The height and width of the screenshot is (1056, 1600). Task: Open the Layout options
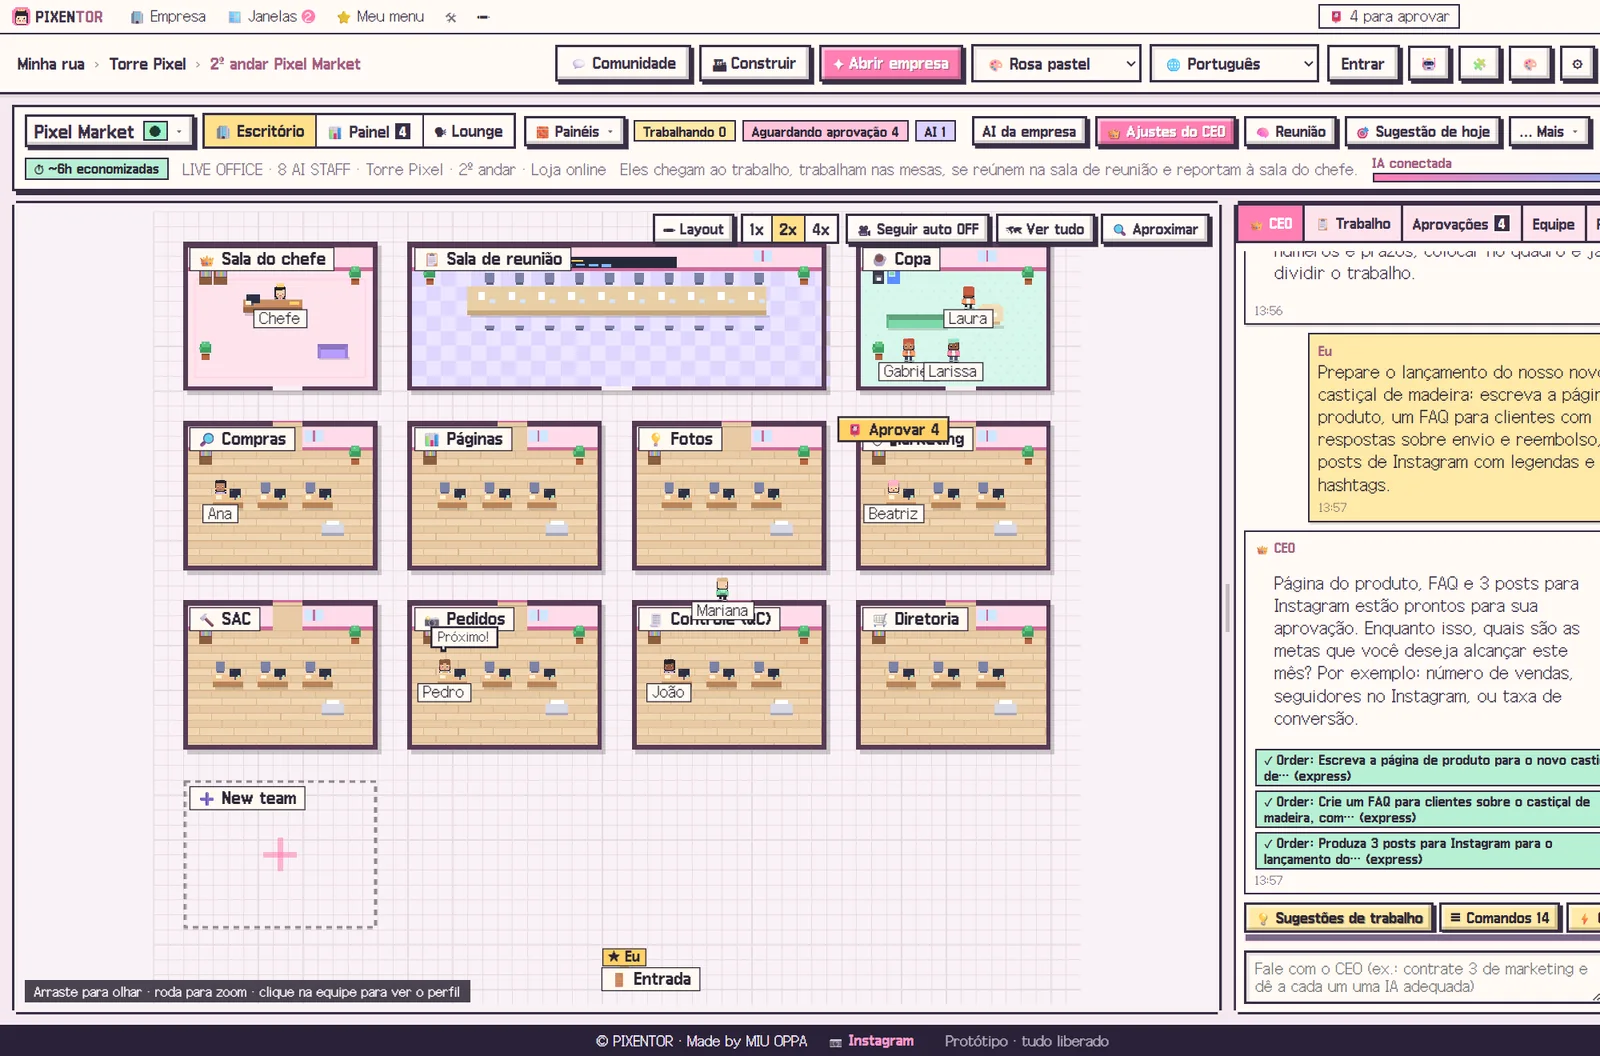(693, 229)
